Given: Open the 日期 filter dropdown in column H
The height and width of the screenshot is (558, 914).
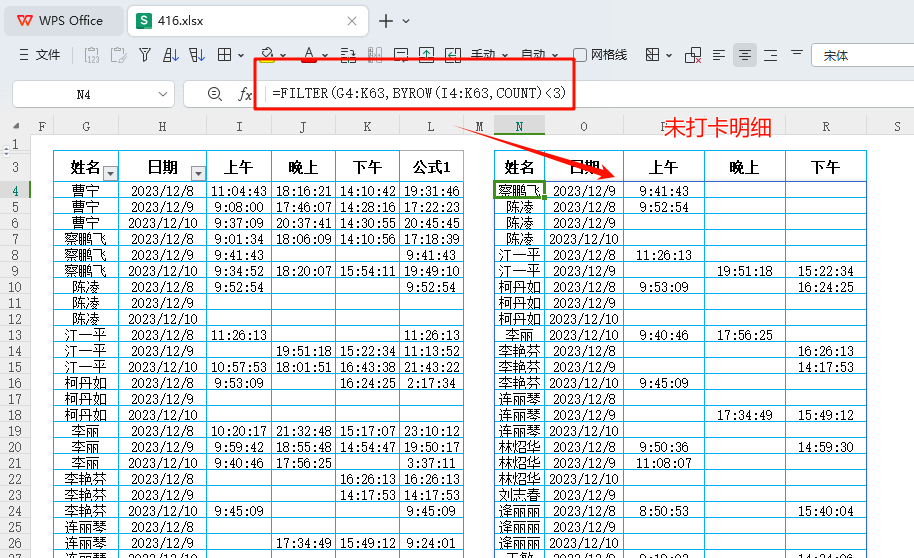Looking at the screenshot, I should point(198,173).
